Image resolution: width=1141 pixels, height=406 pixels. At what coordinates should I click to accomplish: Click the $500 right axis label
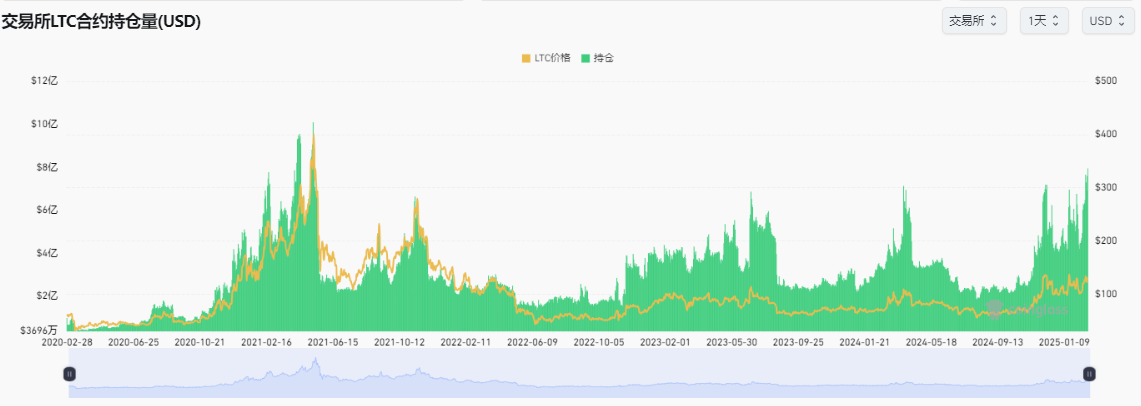point(1105,81)
